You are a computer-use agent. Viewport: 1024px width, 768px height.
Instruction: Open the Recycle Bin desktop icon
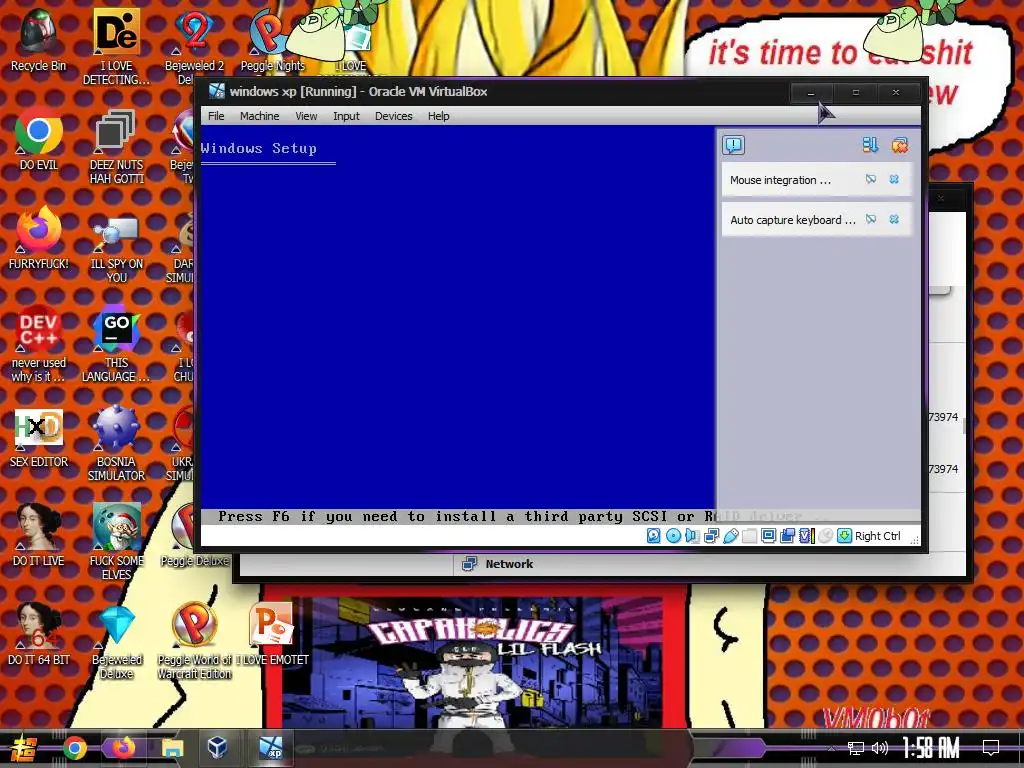click(x=38, y=40)
